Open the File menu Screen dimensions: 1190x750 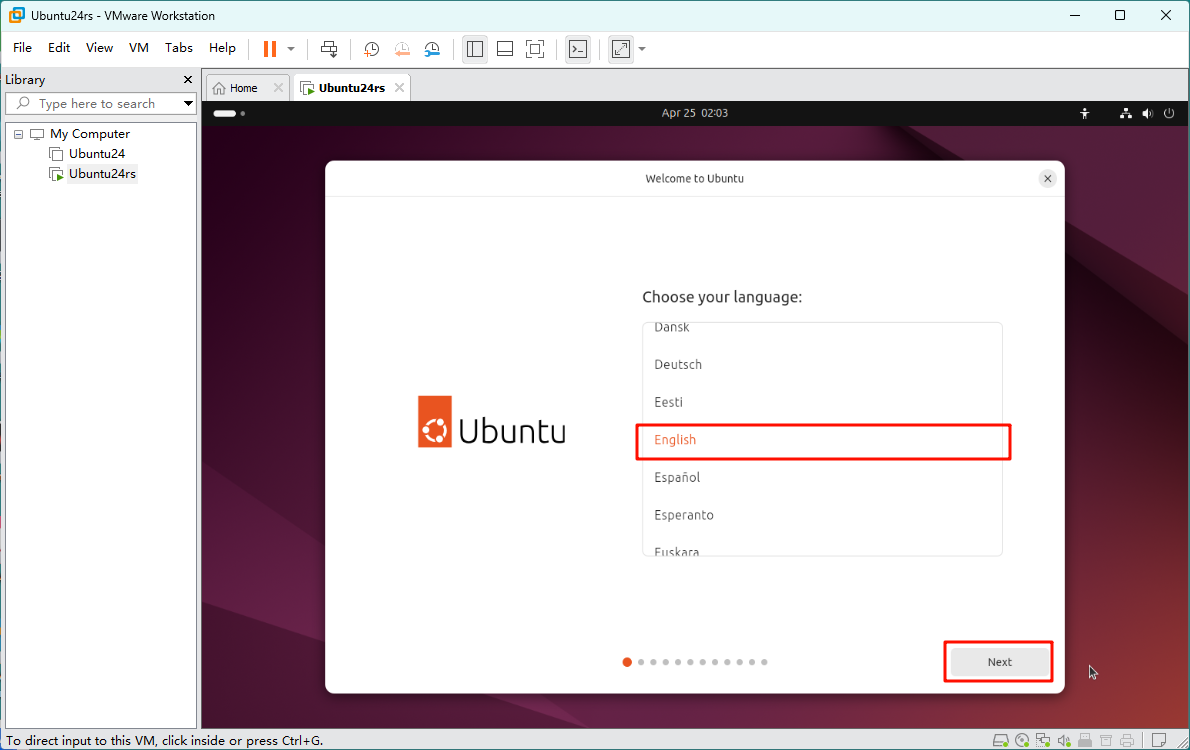[x=22, y=48]
